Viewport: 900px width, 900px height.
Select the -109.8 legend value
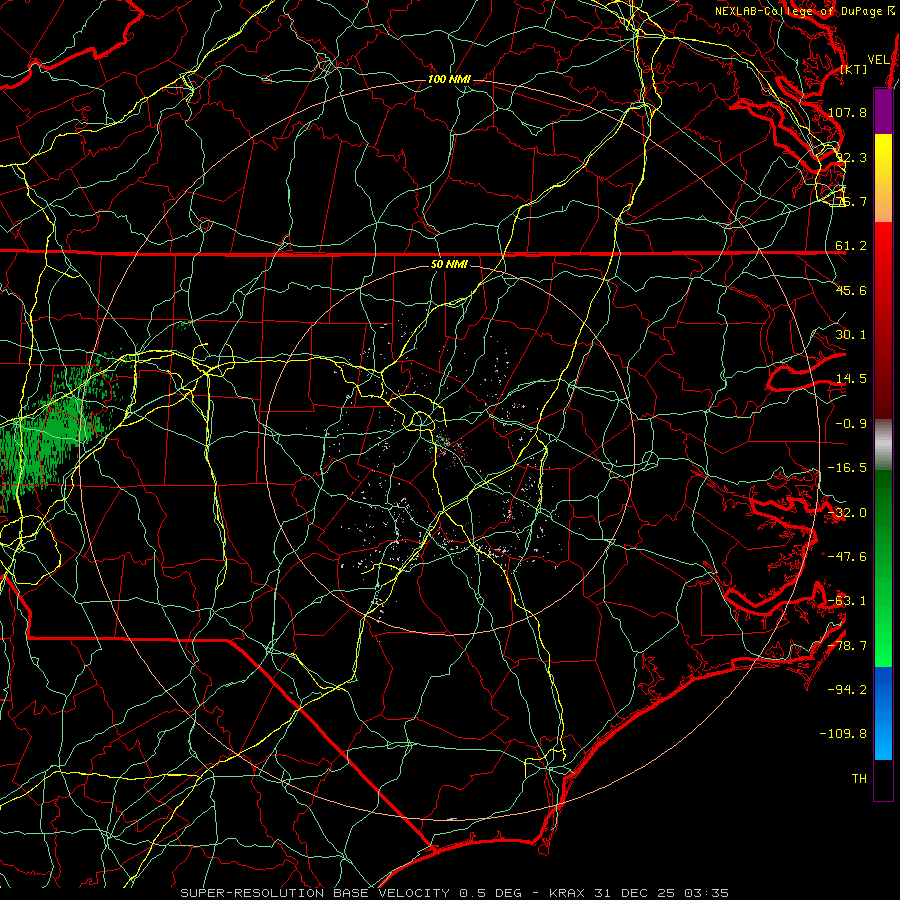point(844,734)
